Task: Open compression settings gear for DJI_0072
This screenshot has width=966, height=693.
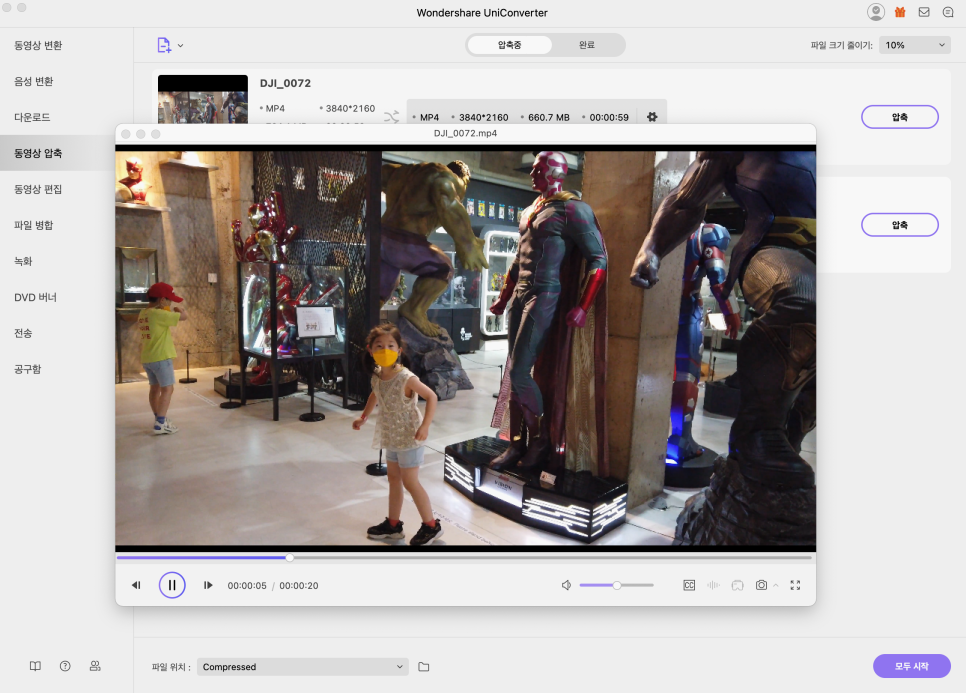Action: [652, 116]
